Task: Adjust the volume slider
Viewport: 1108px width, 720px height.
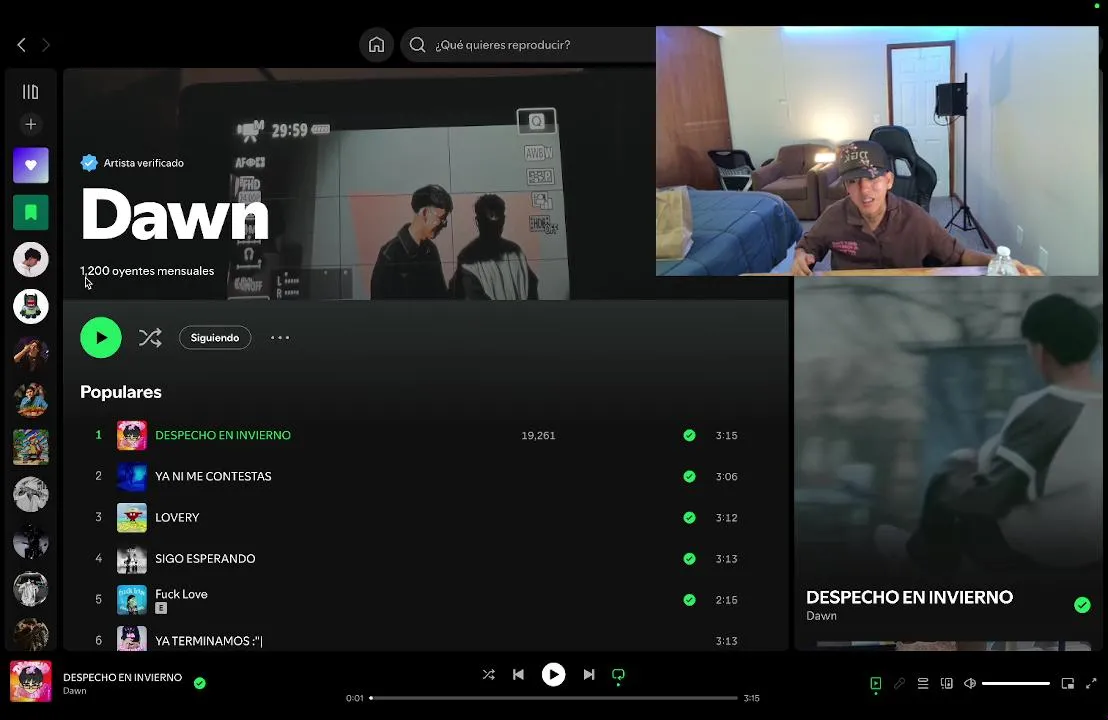Action: pos(1015,683)
